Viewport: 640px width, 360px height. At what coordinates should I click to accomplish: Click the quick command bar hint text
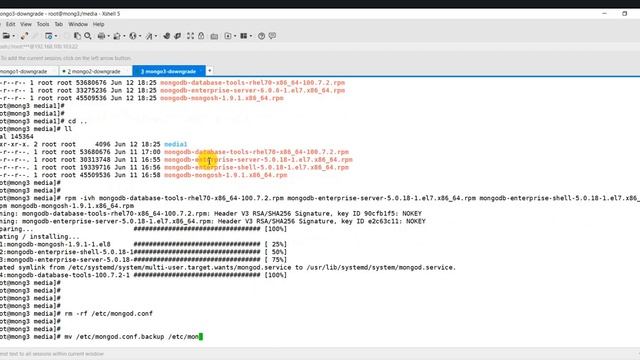pos(65,58)
